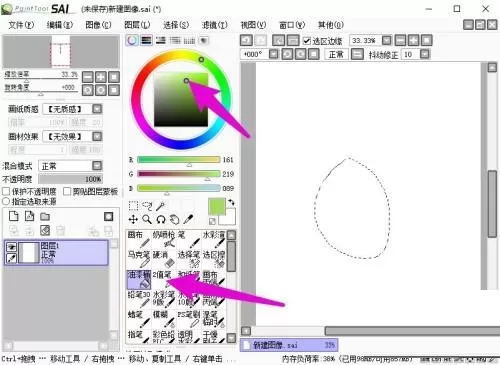Viewport: 500px width, 365px height.
Task: Choose the PS笔刷 brush preset
Action: [189, 319]
